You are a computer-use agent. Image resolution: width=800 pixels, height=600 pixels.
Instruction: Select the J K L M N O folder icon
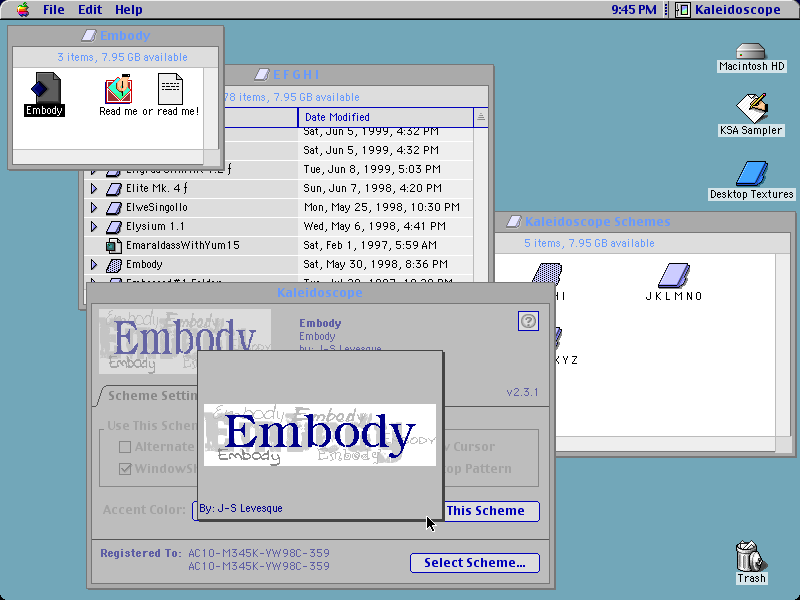673,276
